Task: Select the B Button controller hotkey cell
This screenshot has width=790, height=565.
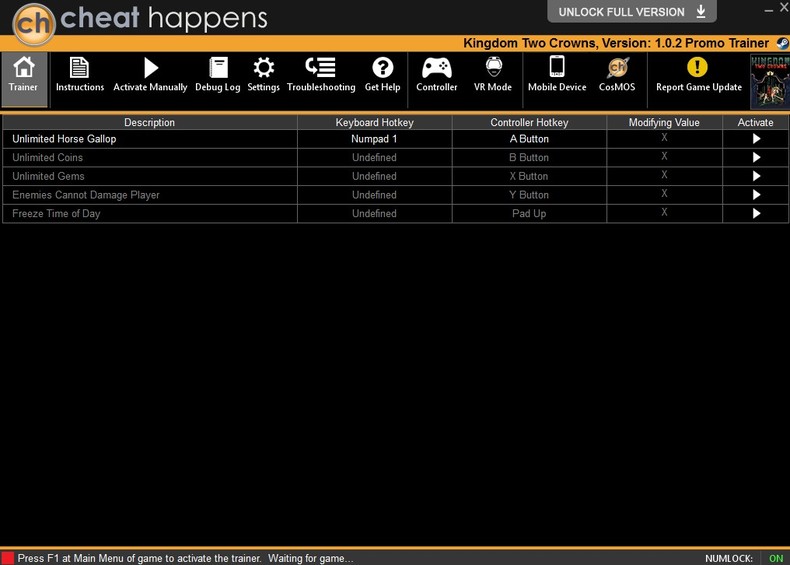Action: (529, 158)
